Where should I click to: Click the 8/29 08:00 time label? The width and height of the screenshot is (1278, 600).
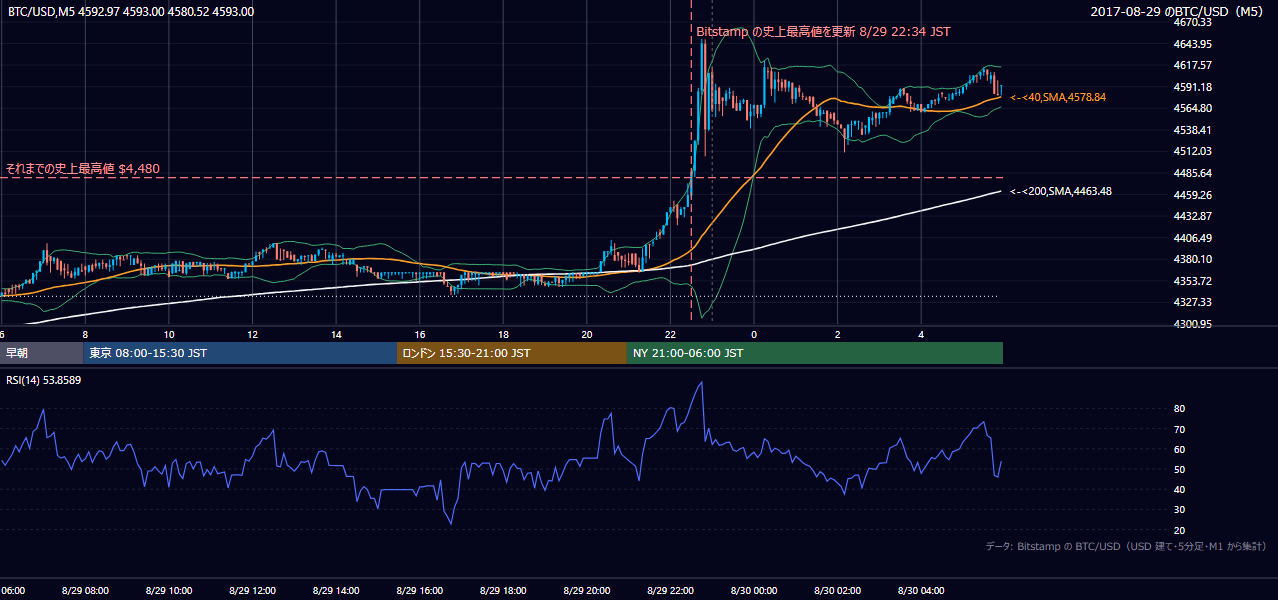(85, 591)
